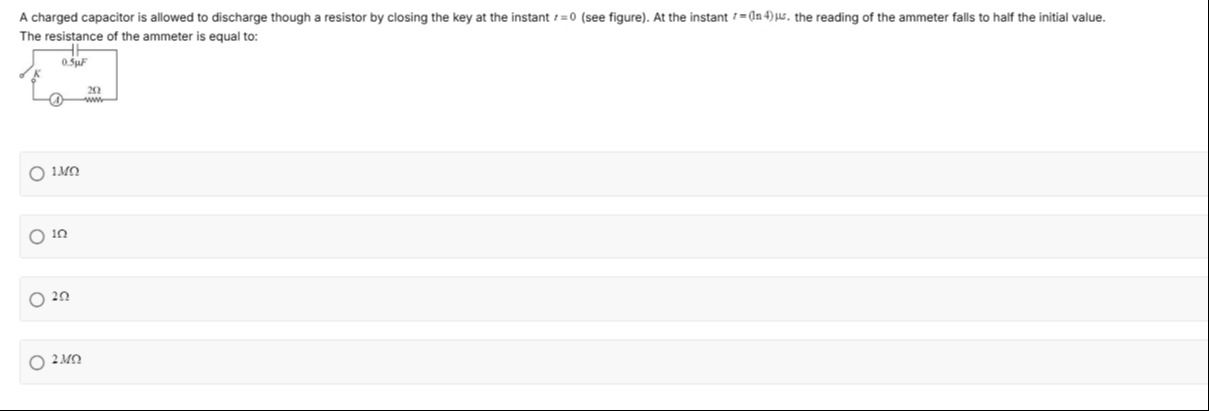This screenshot has width=1209, height=411.
Task: Click the 2Ω label above the resistor
Action: click(x=94, y=91)
